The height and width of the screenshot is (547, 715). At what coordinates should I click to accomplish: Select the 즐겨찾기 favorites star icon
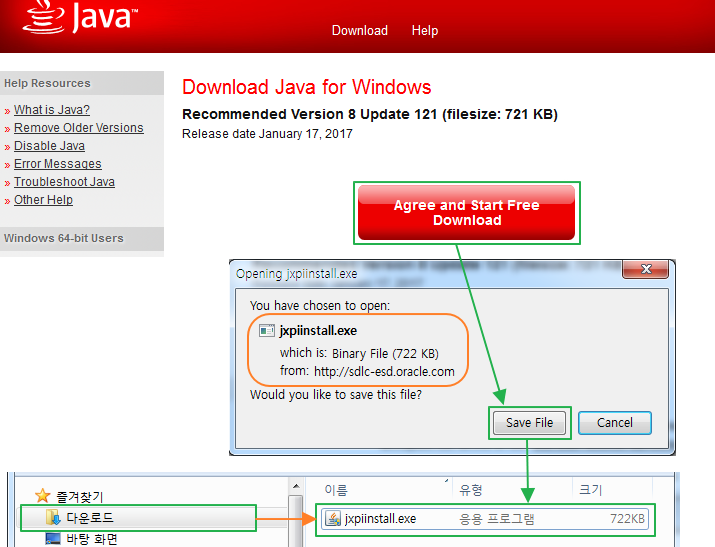pos(42,495)
